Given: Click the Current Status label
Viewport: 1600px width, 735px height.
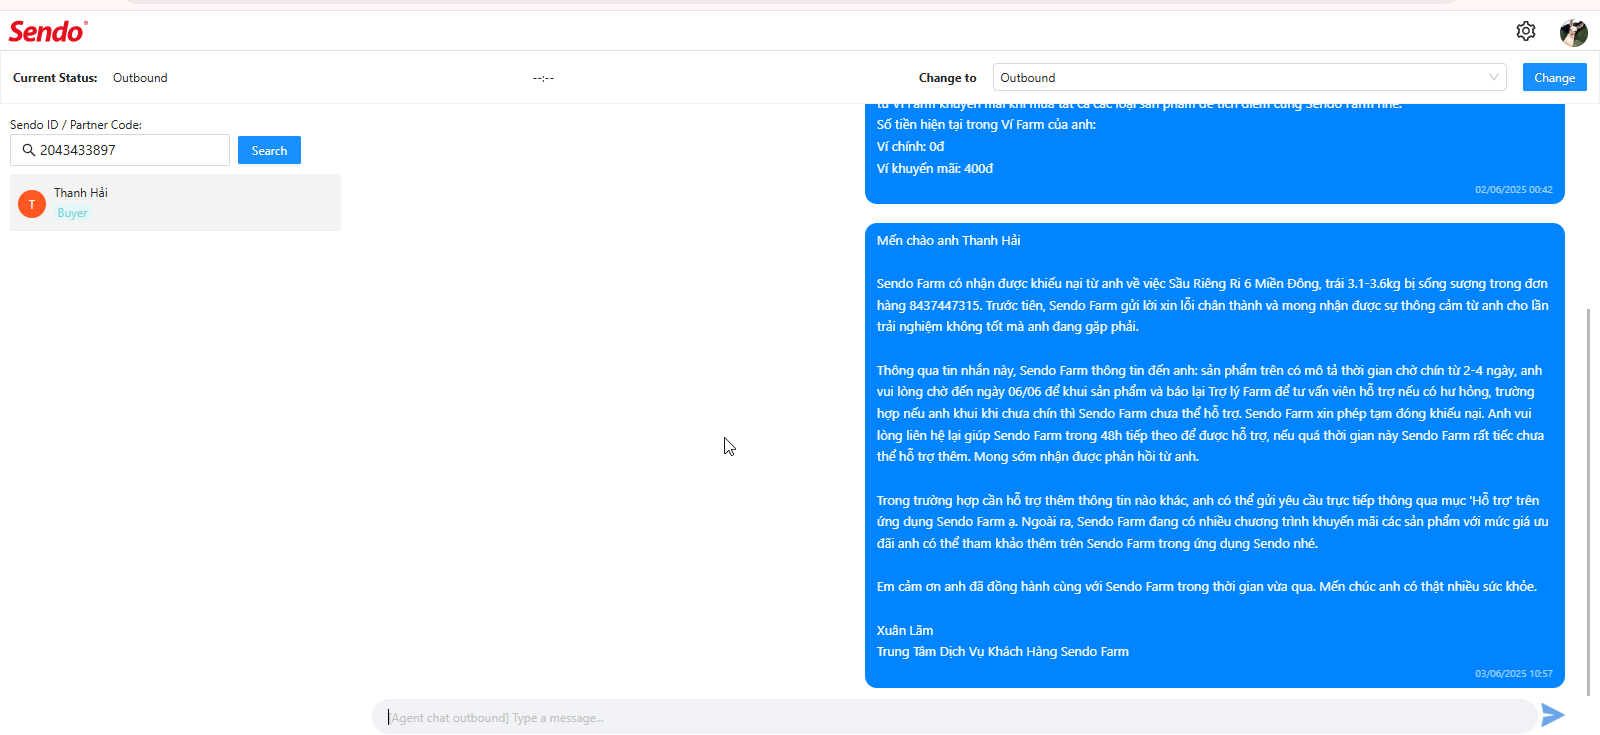Looking at the screenshot, I should point(55,78).
